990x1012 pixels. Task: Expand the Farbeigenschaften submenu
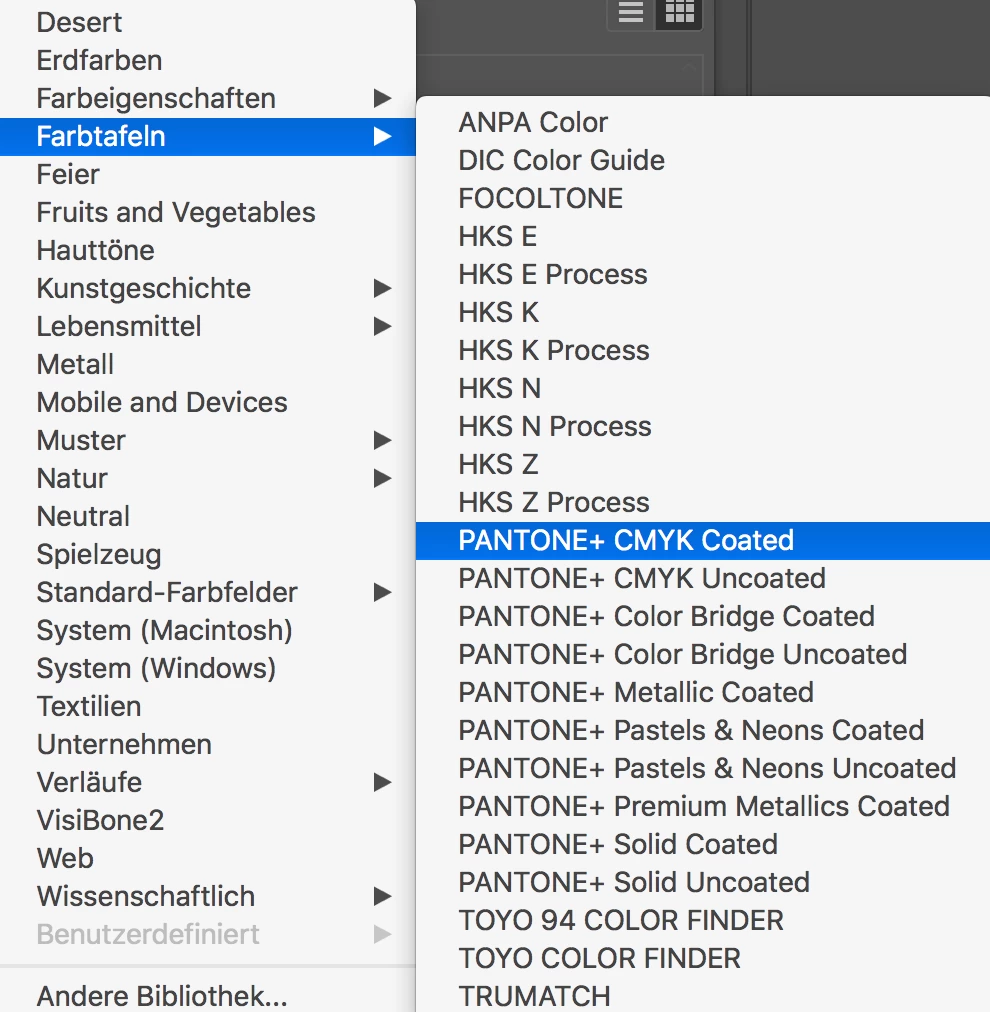point(208,99)
